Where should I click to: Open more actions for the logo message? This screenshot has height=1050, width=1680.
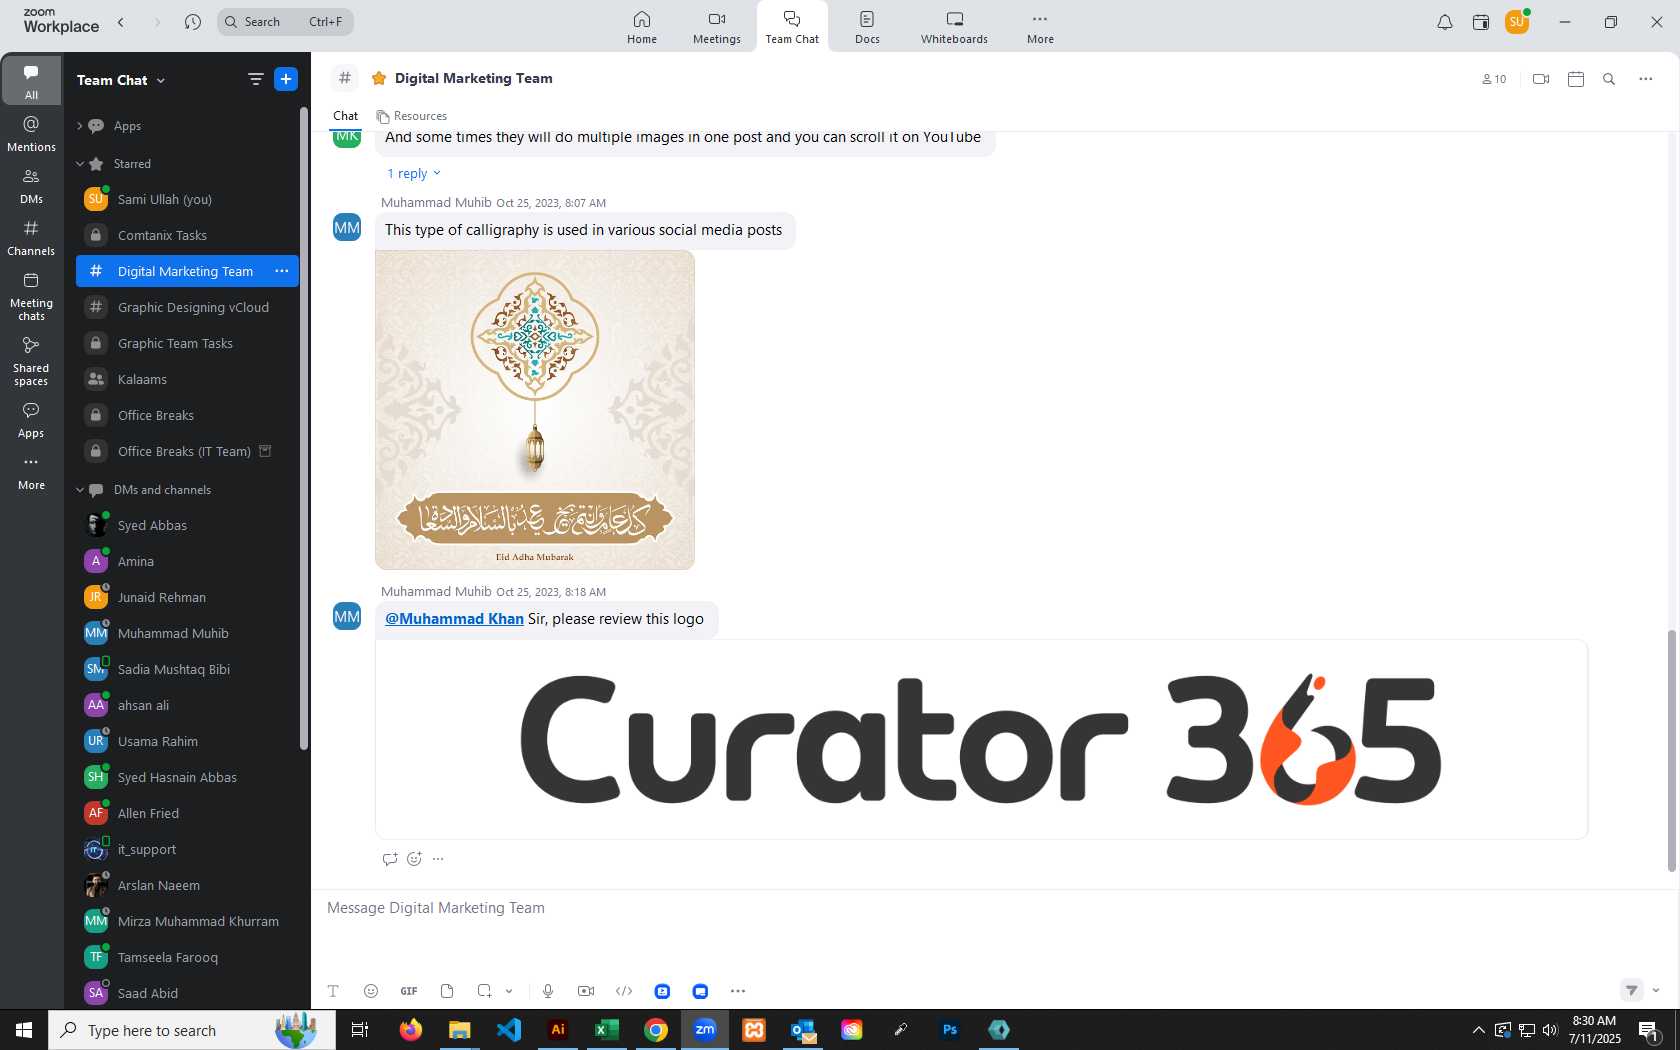tap(438, 859)
